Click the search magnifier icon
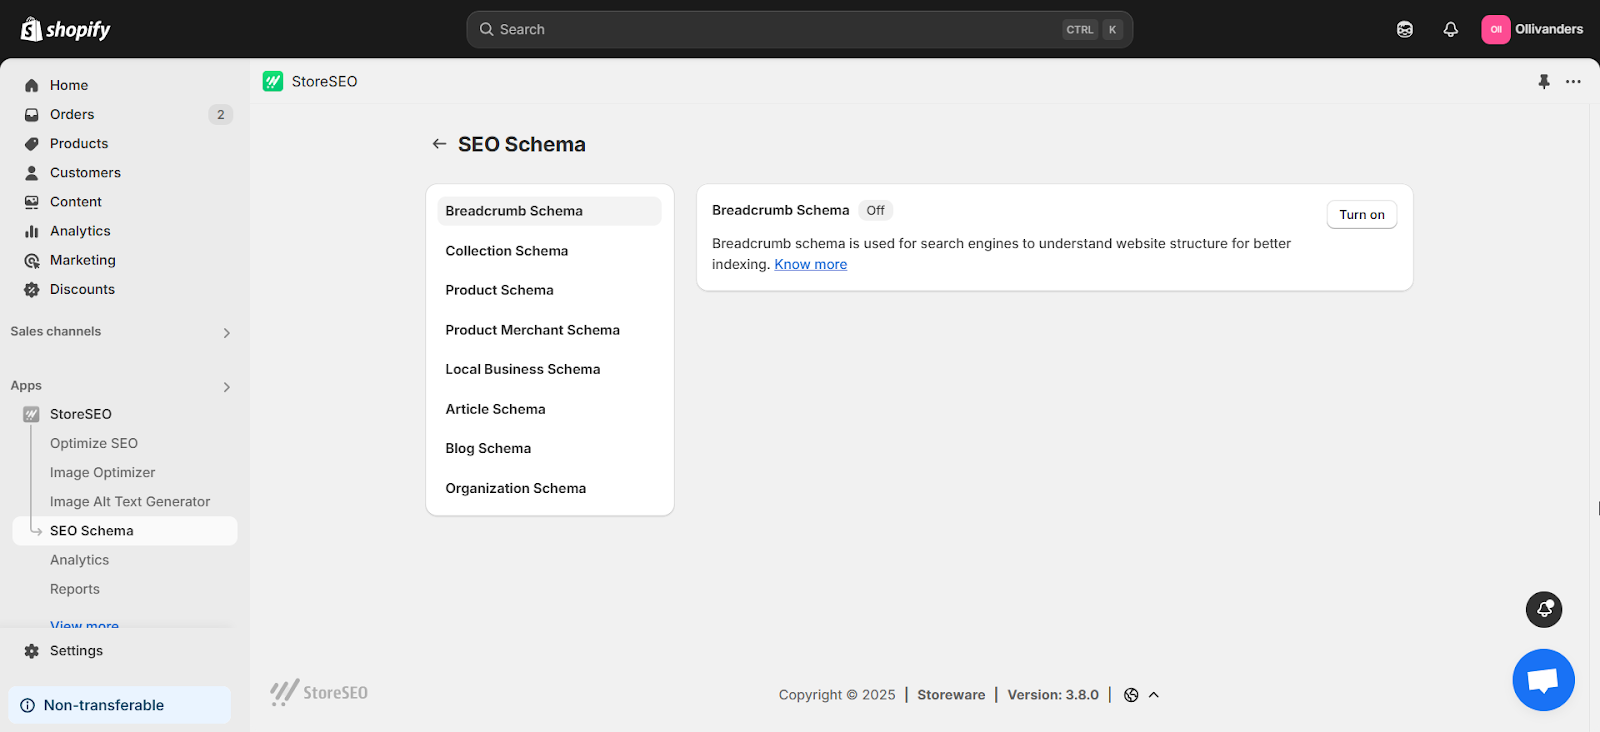Viewport: 1600px width, 732px height. [x=486, y=29]
